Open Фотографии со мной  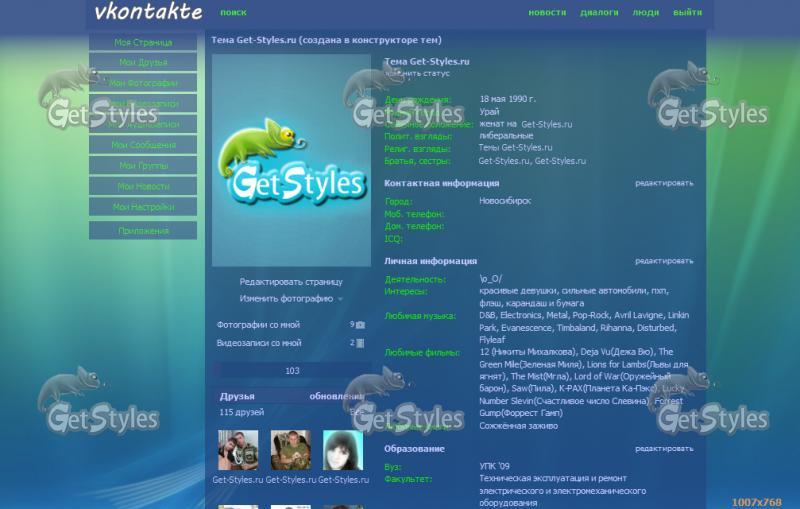point(258,325)
